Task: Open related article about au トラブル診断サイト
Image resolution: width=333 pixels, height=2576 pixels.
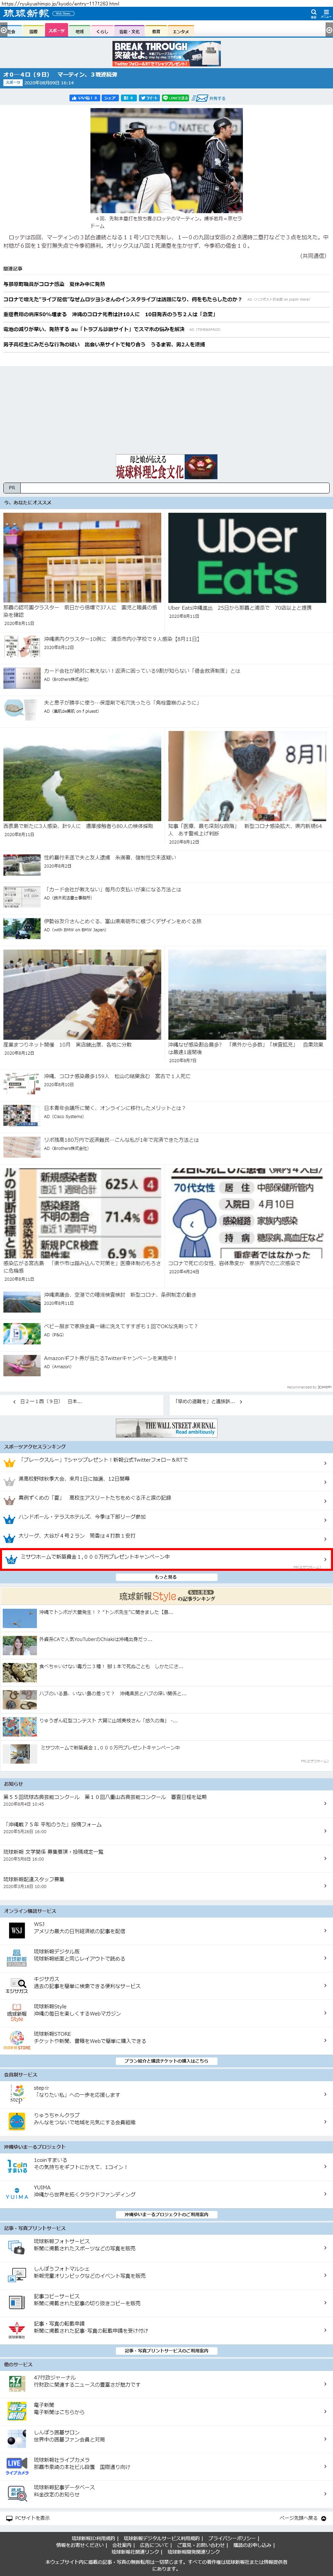Action: (x=94, y=329)
